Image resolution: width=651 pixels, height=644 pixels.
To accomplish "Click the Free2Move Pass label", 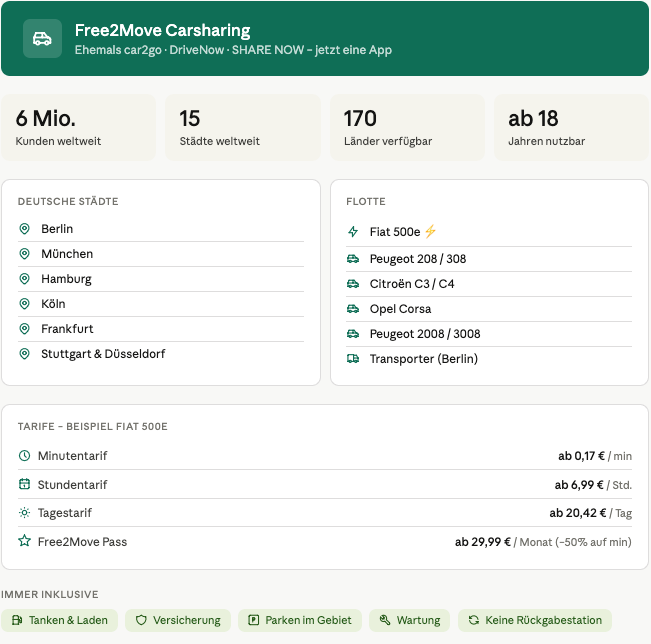I will pos(82,542).
